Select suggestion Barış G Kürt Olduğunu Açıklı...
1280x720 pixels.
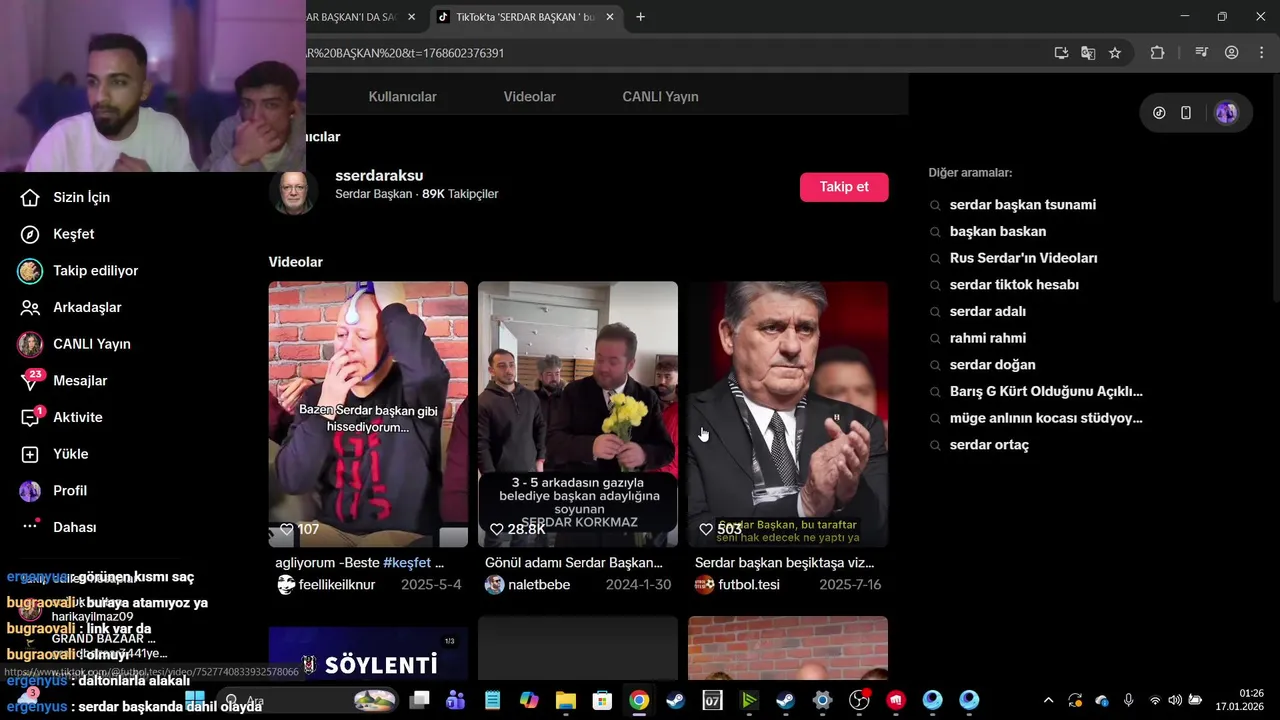1045,392
